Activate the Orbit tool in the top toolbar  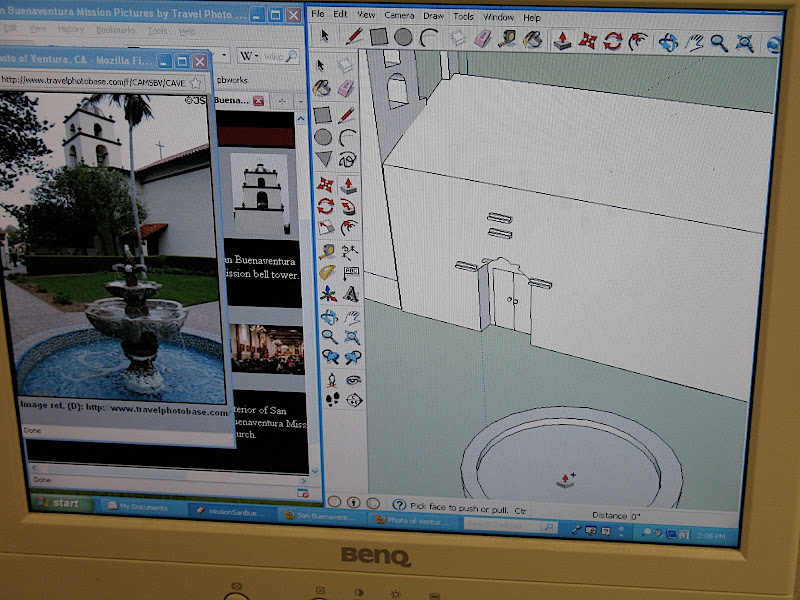pos(668,43)
